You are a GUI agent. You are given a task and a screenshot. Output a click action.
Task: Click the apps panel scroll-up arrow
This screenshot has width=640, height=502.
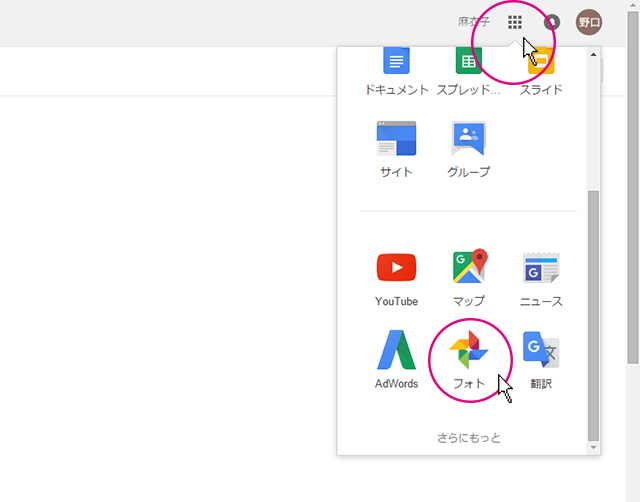pos(593,54)
